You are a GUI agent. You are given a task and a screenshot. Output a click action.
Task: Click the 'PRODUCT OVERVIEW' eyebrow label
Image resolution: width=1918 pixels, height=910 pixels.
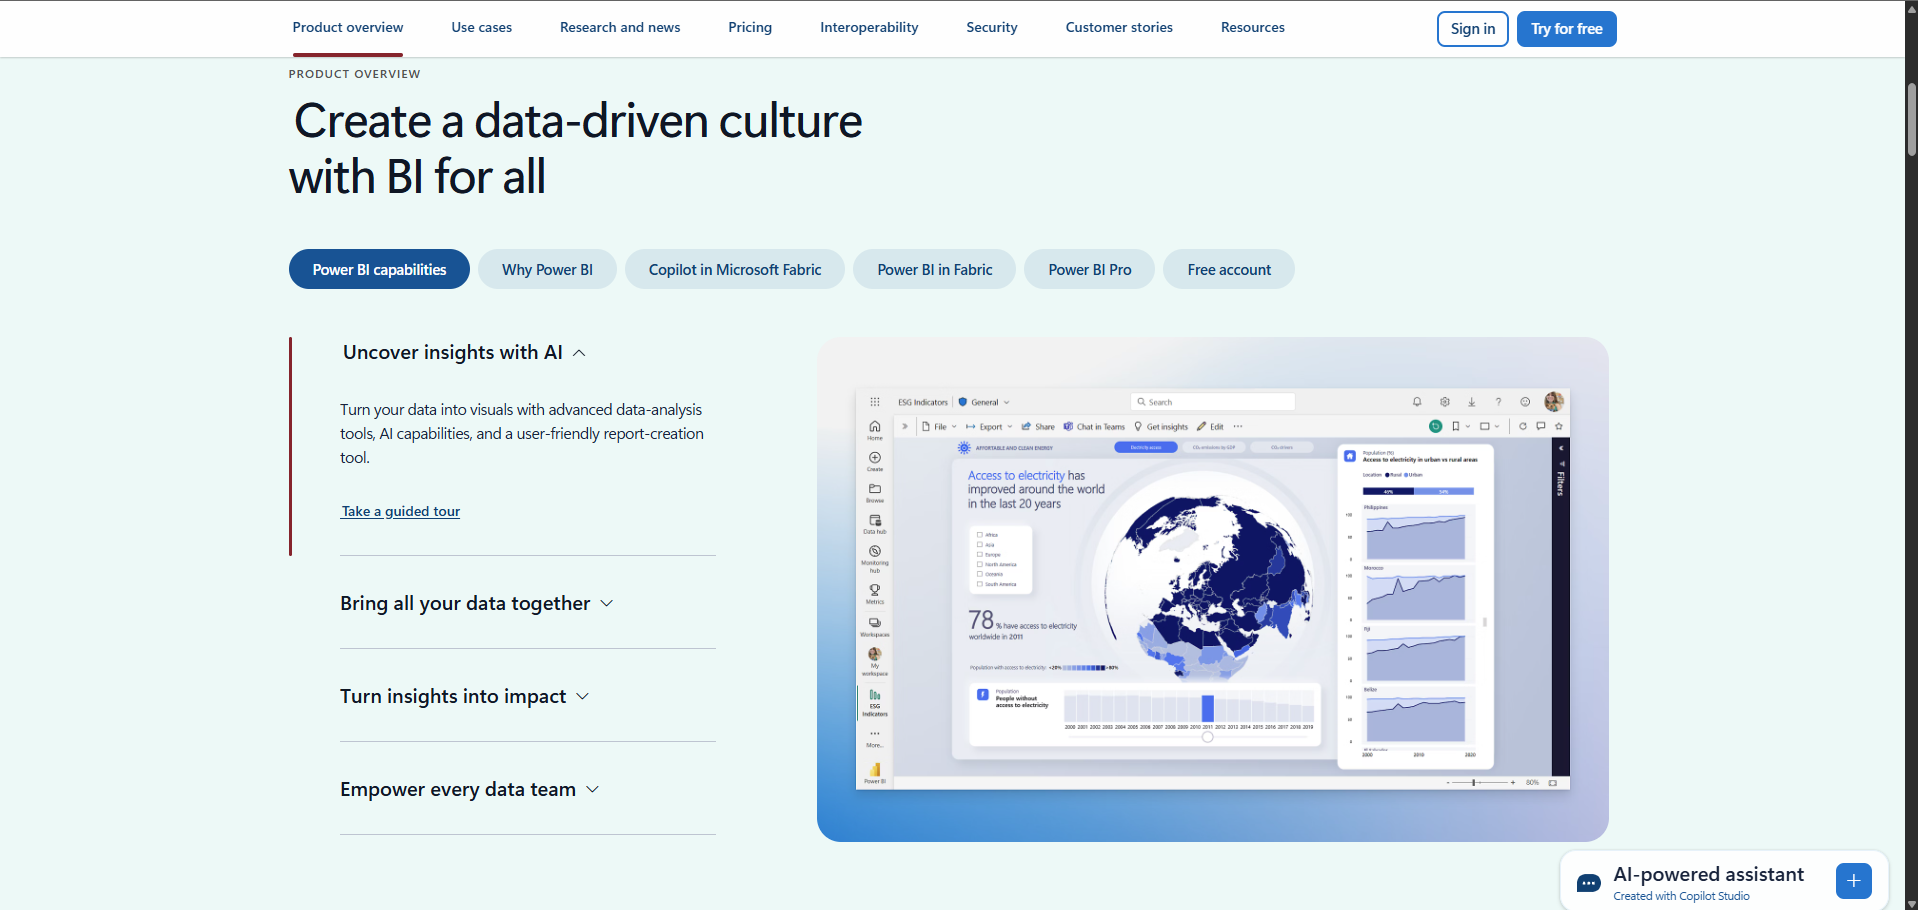pos(354,74)
